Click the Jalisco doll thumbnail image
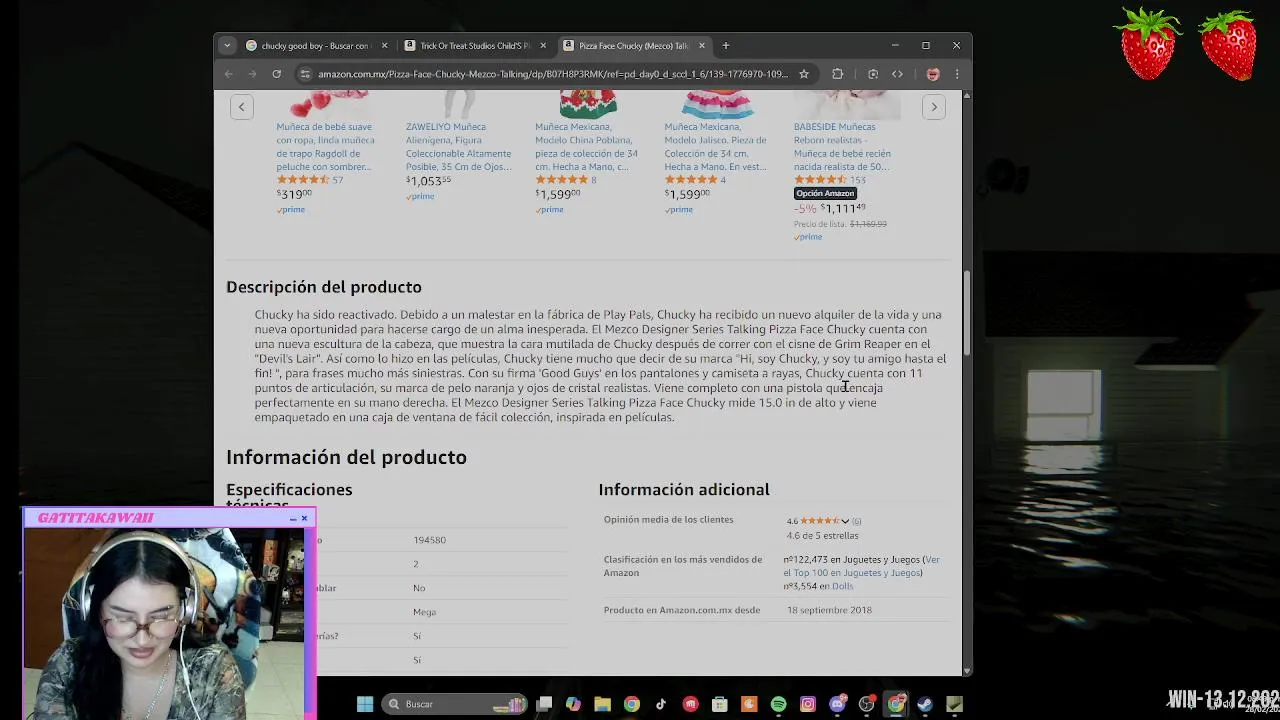The image size is (1280, 720). 717,104
